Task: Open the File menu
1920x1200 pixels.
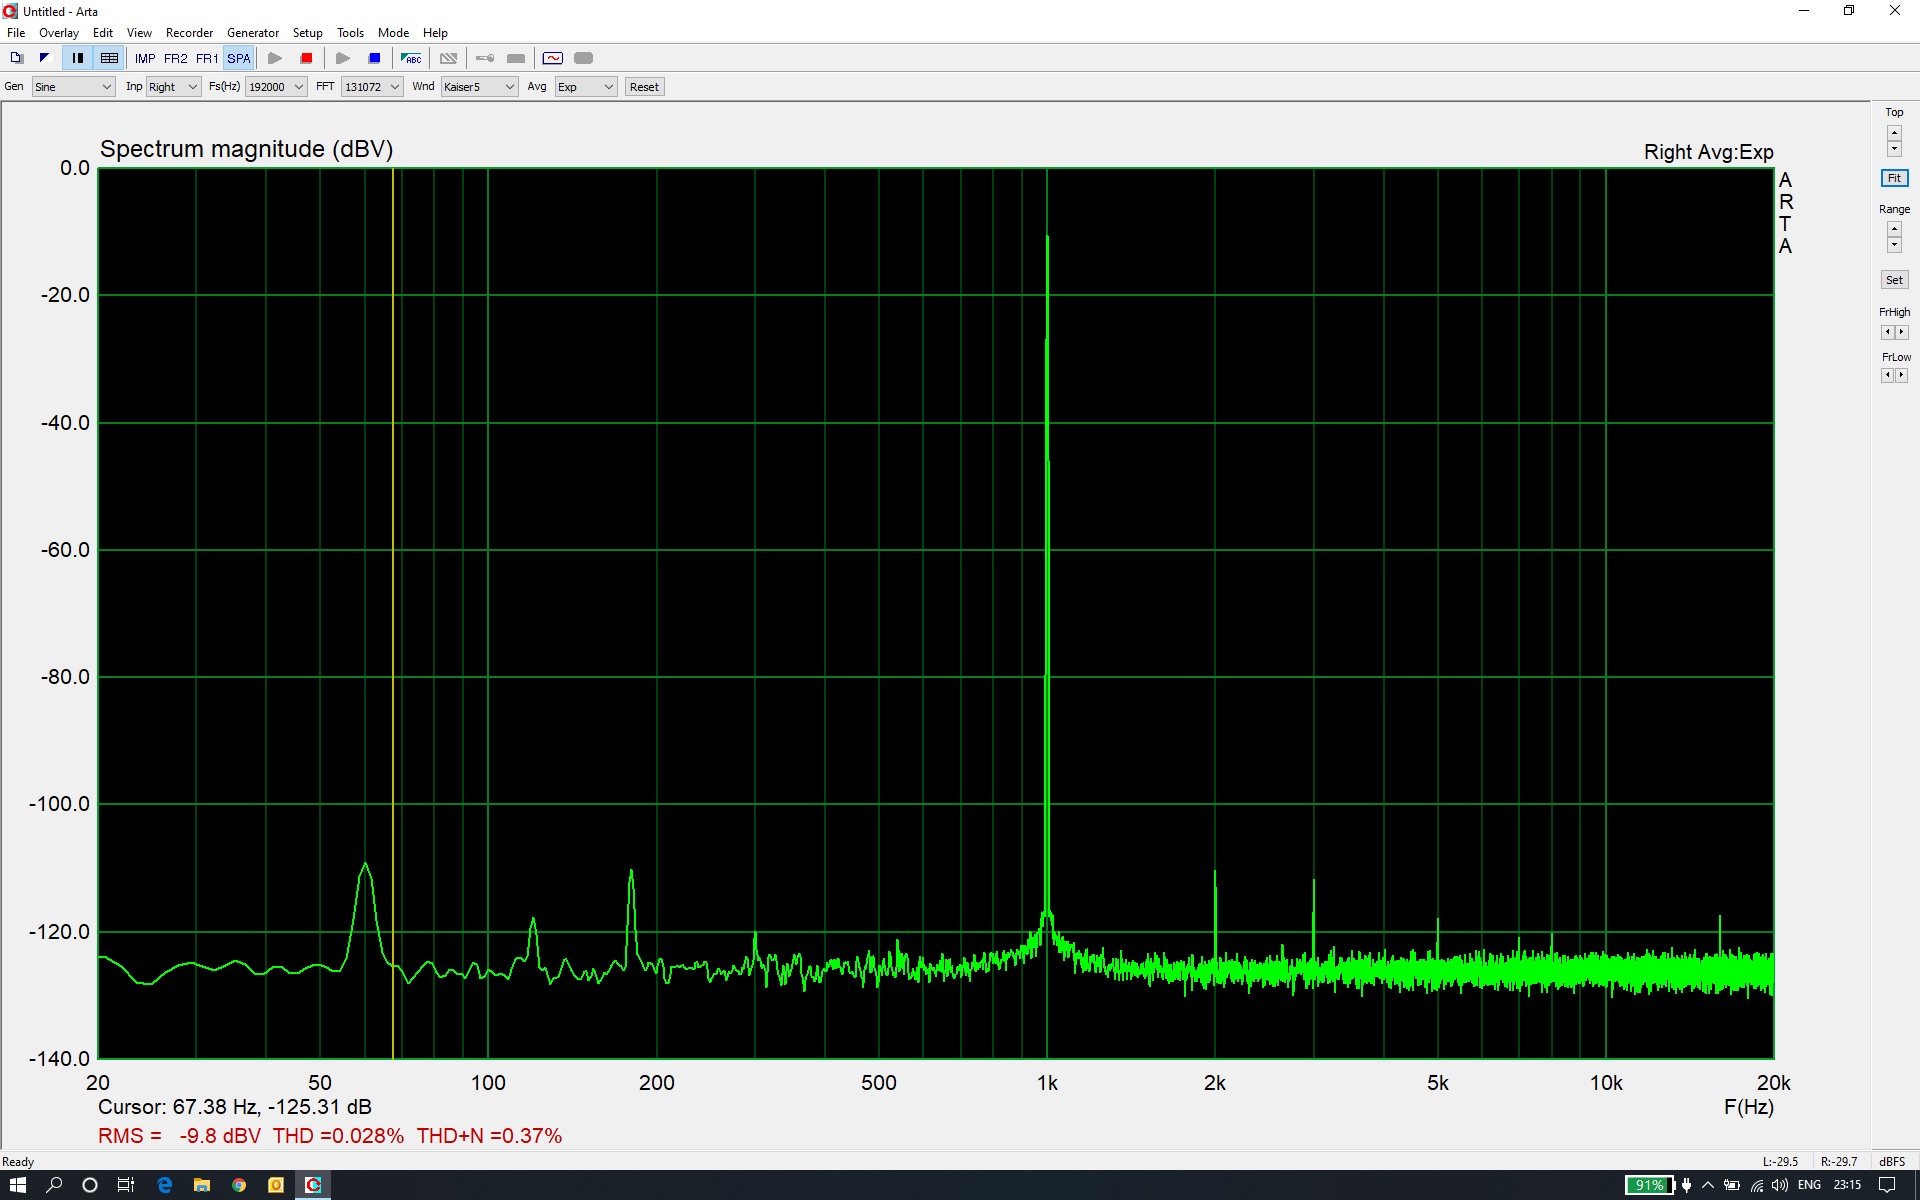Action: [x=16, y=33]
